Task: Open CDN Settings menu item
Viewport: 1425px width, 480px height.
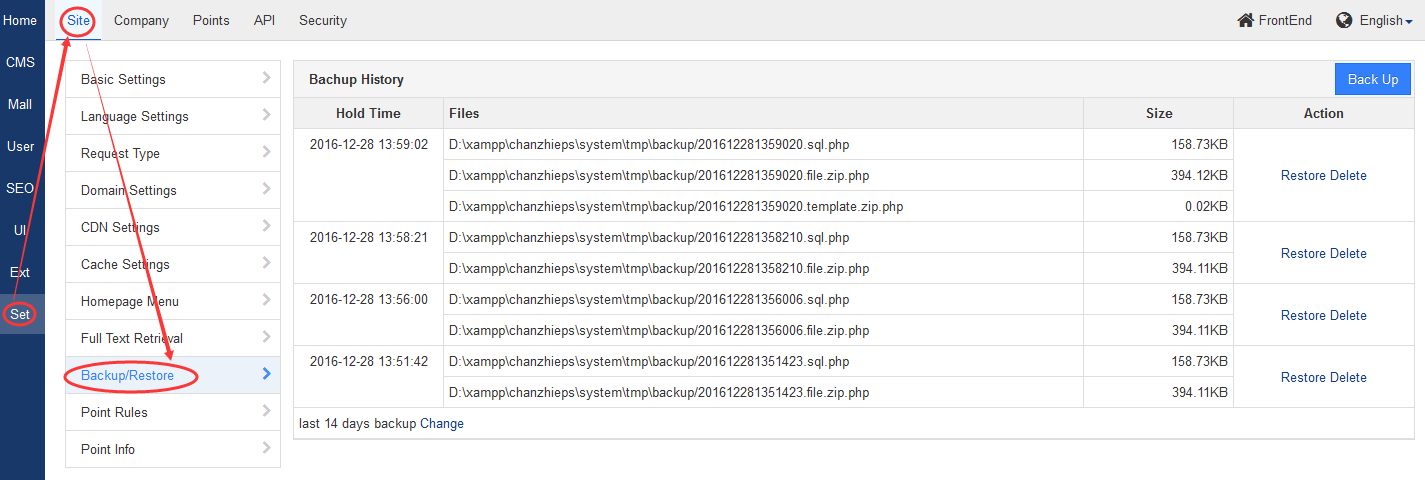Action: [x=173, y=227]
